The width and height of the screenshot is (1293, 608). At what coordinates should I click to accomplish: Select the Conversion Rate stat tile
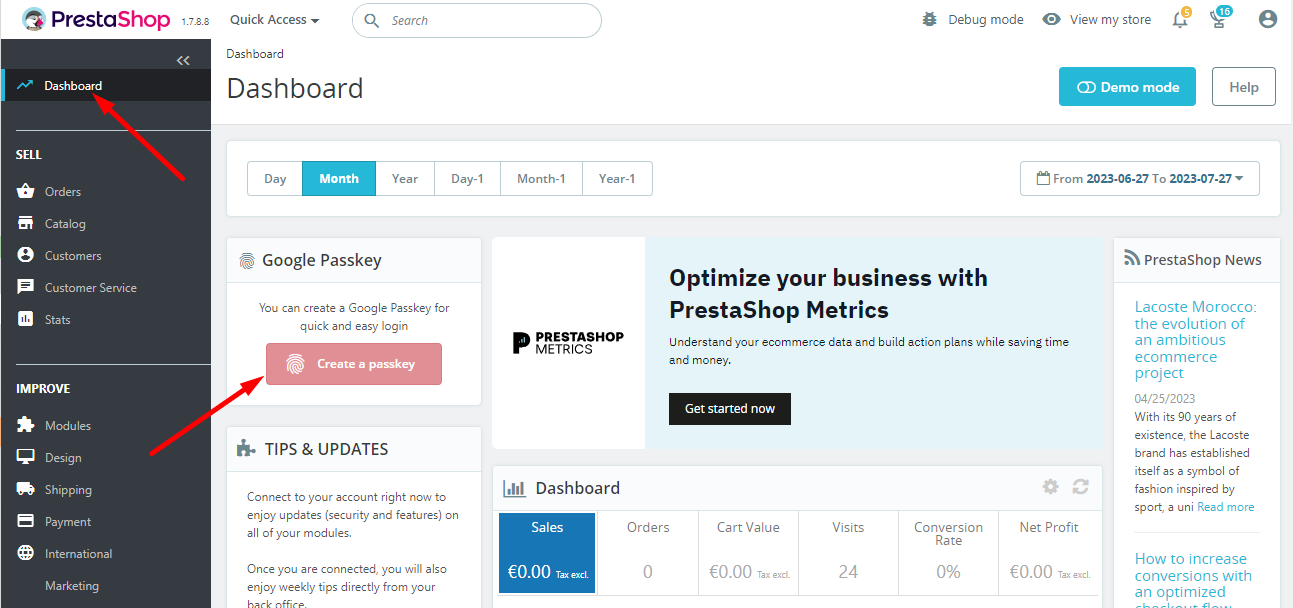pos(948,554)
